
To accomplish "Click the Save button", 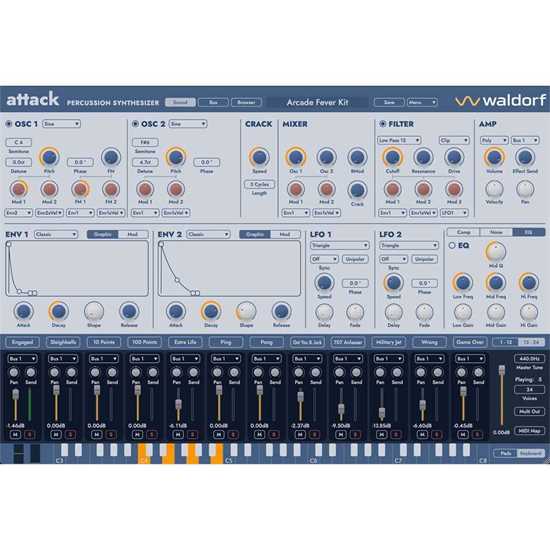I will 389,102.
